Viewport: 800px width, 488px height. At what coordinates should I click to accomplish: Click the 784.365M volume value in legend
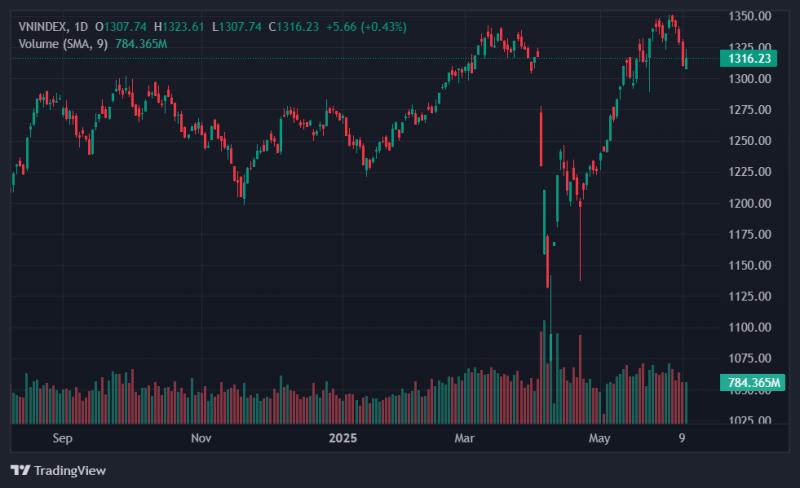tap(141, 44)
